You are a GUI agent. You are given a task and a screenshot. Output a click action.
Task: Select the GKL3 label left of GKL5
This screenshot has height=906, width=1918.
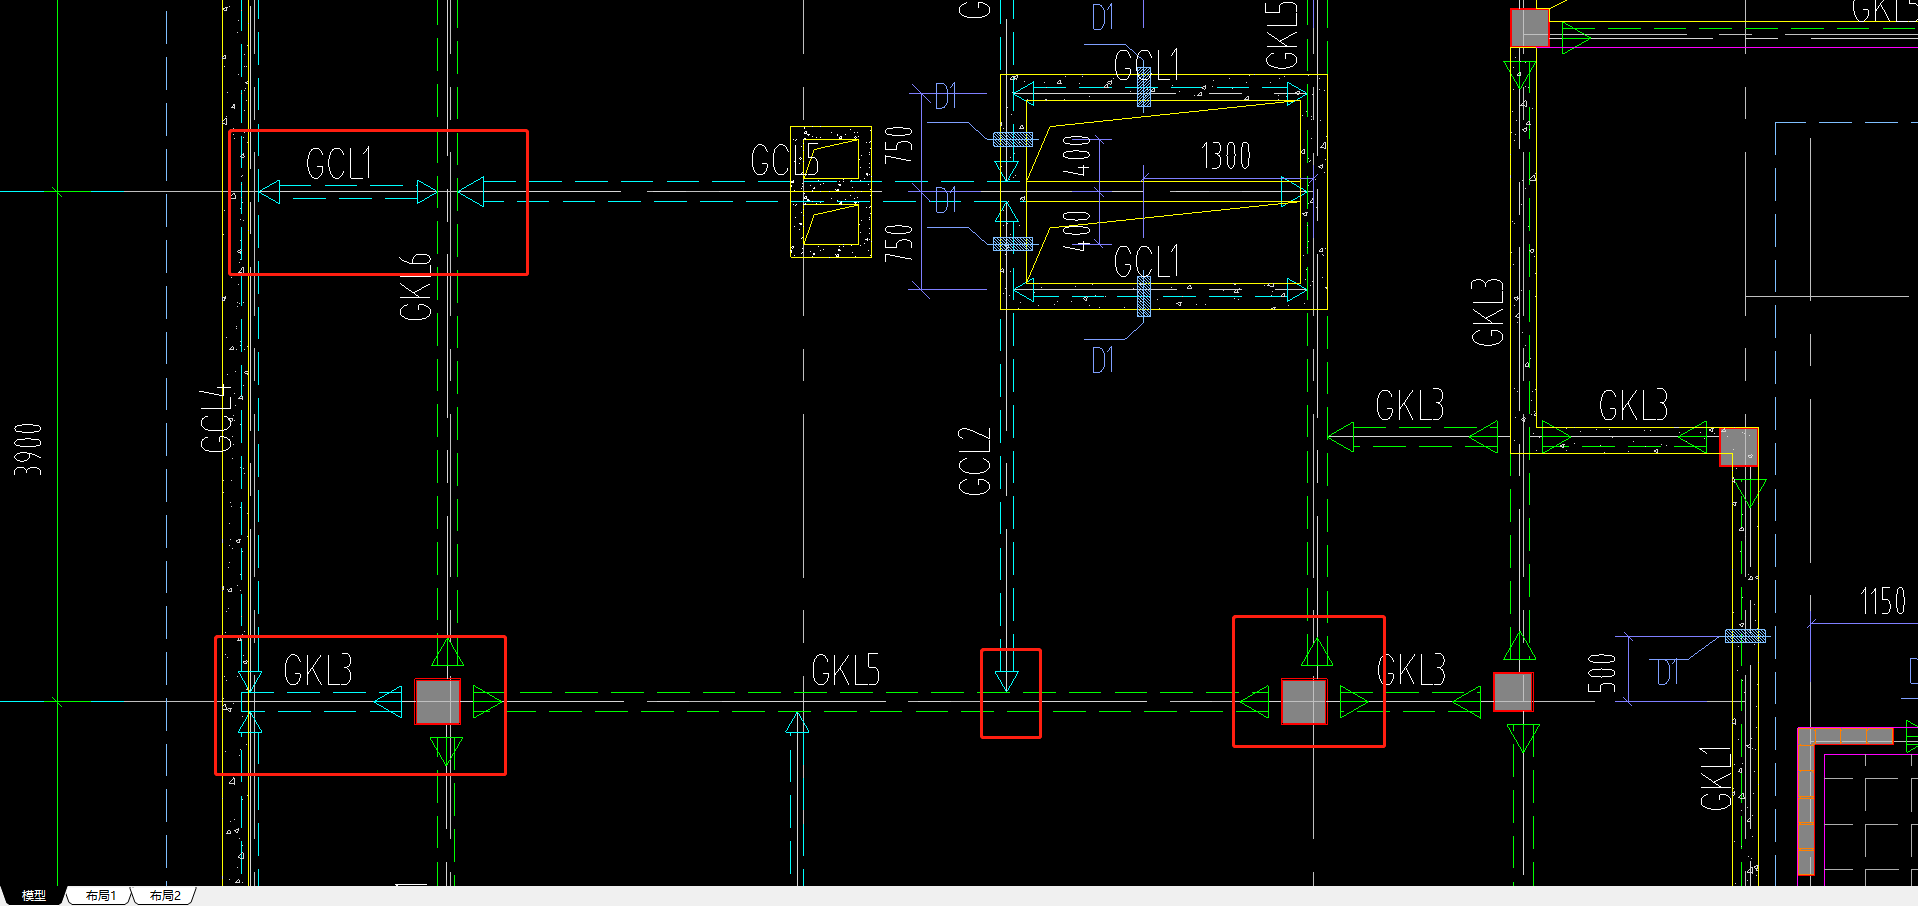click(x=318, y=670)
